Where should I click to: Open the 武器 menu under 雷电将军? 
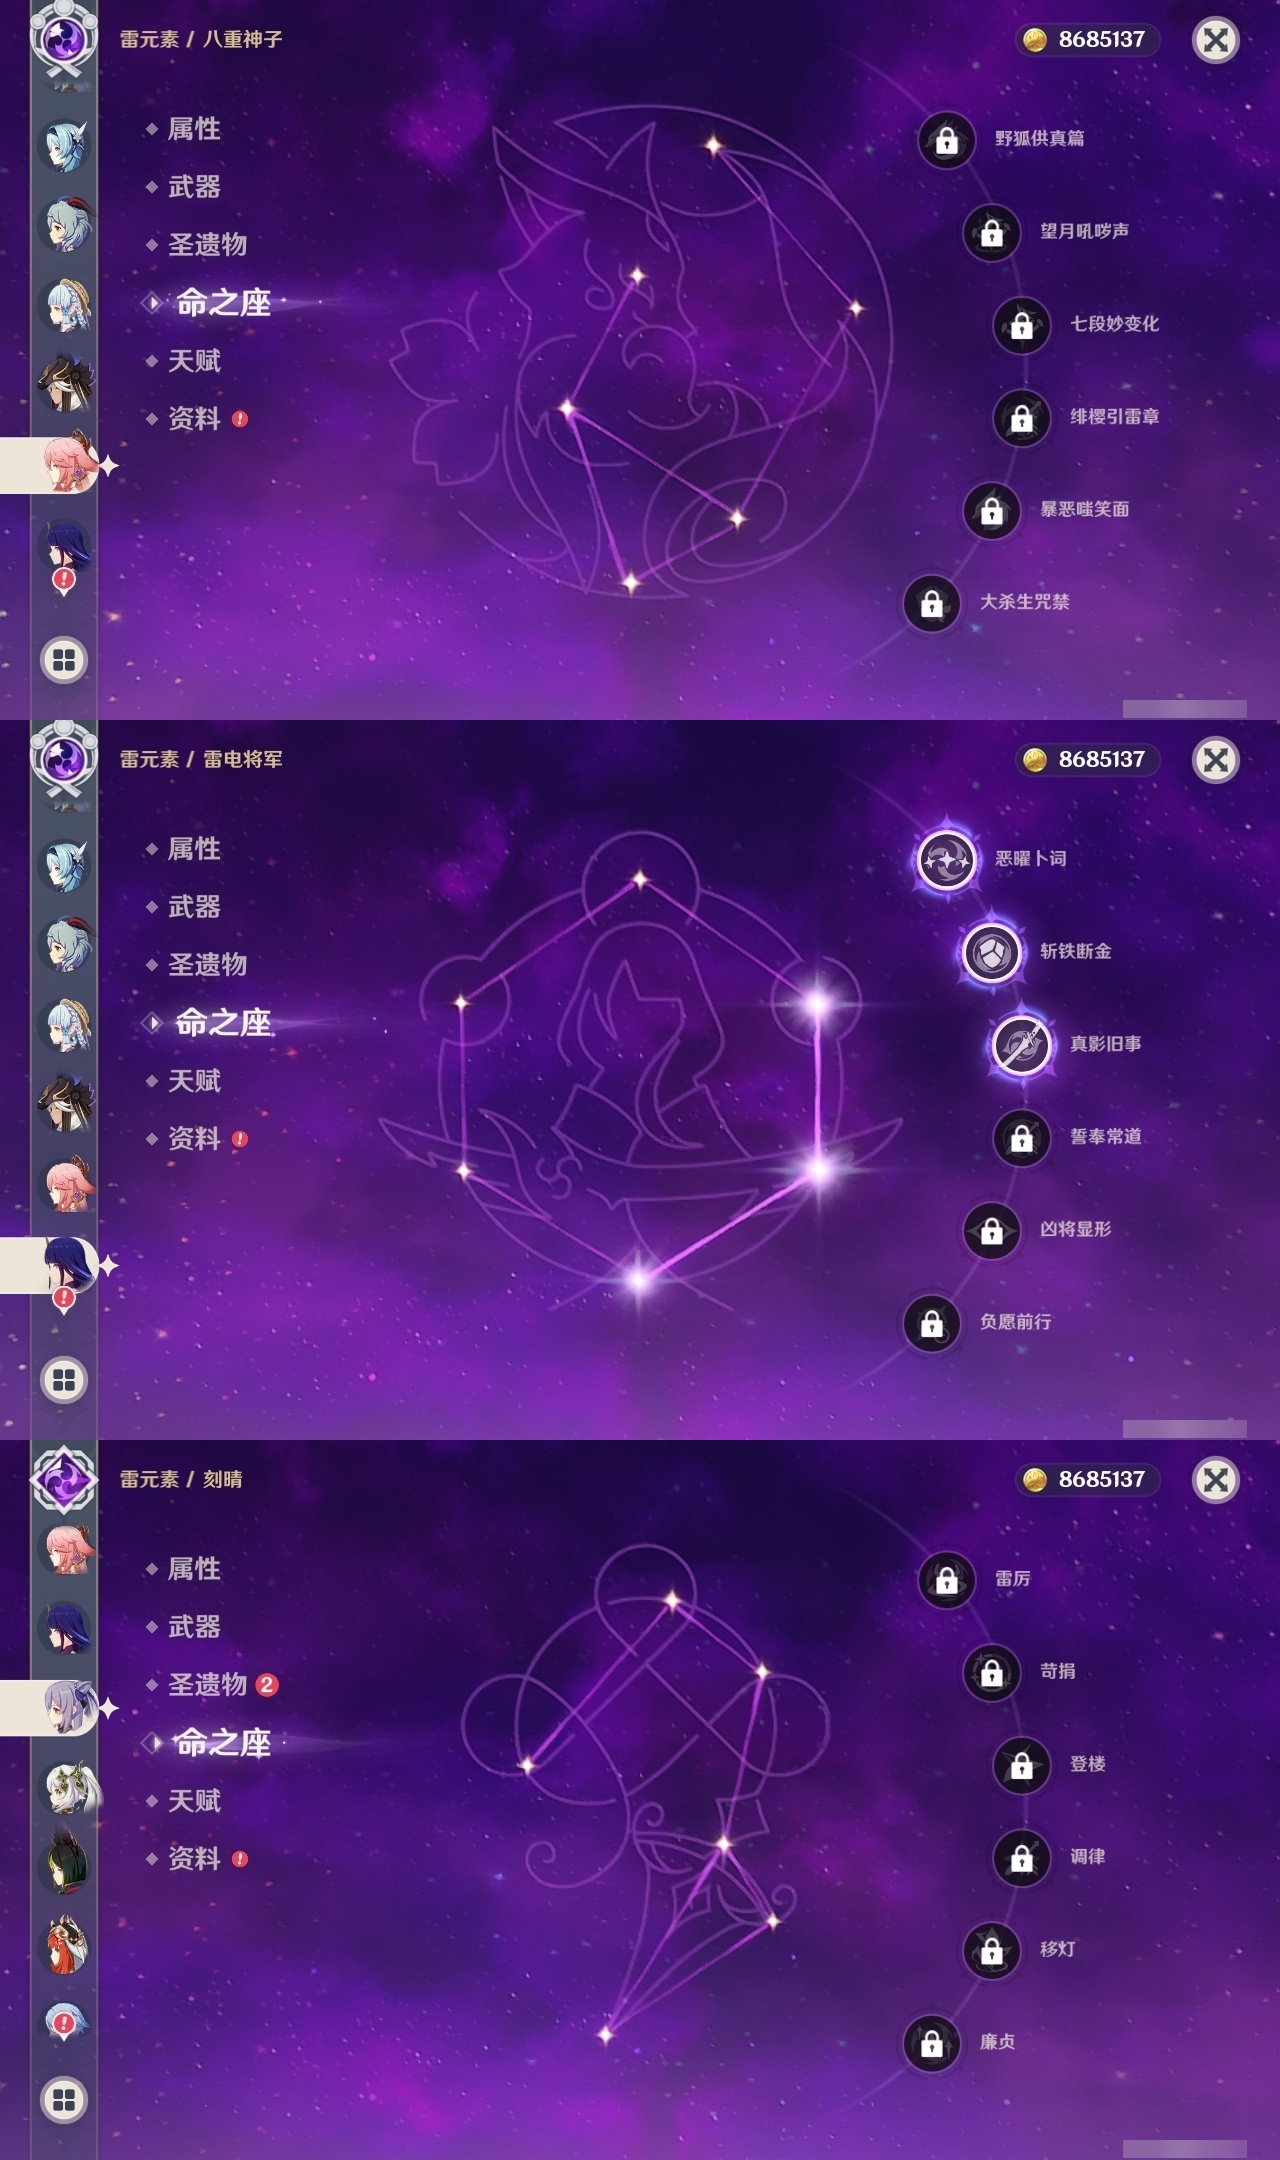tap(194, 907)
